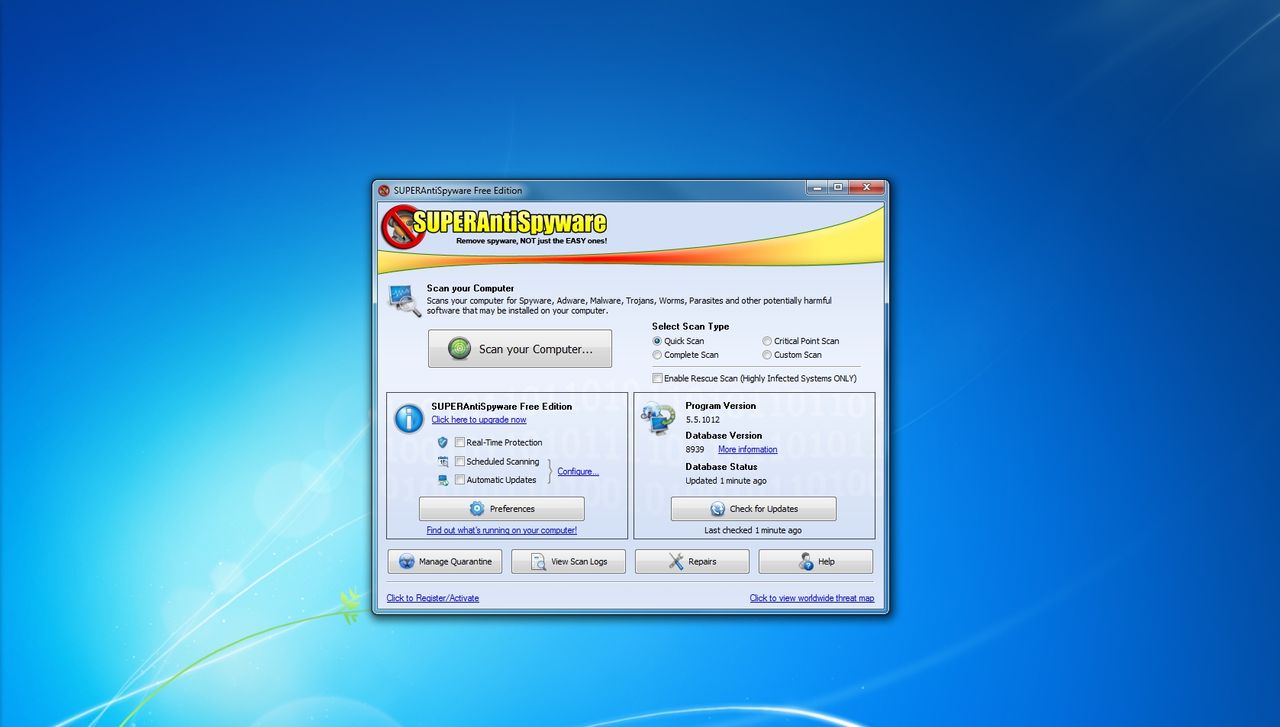Viewport: 1280px width, 727px height.
Task: Click the Updated 1 minute ago status
Action: click(x=726, y=481)
